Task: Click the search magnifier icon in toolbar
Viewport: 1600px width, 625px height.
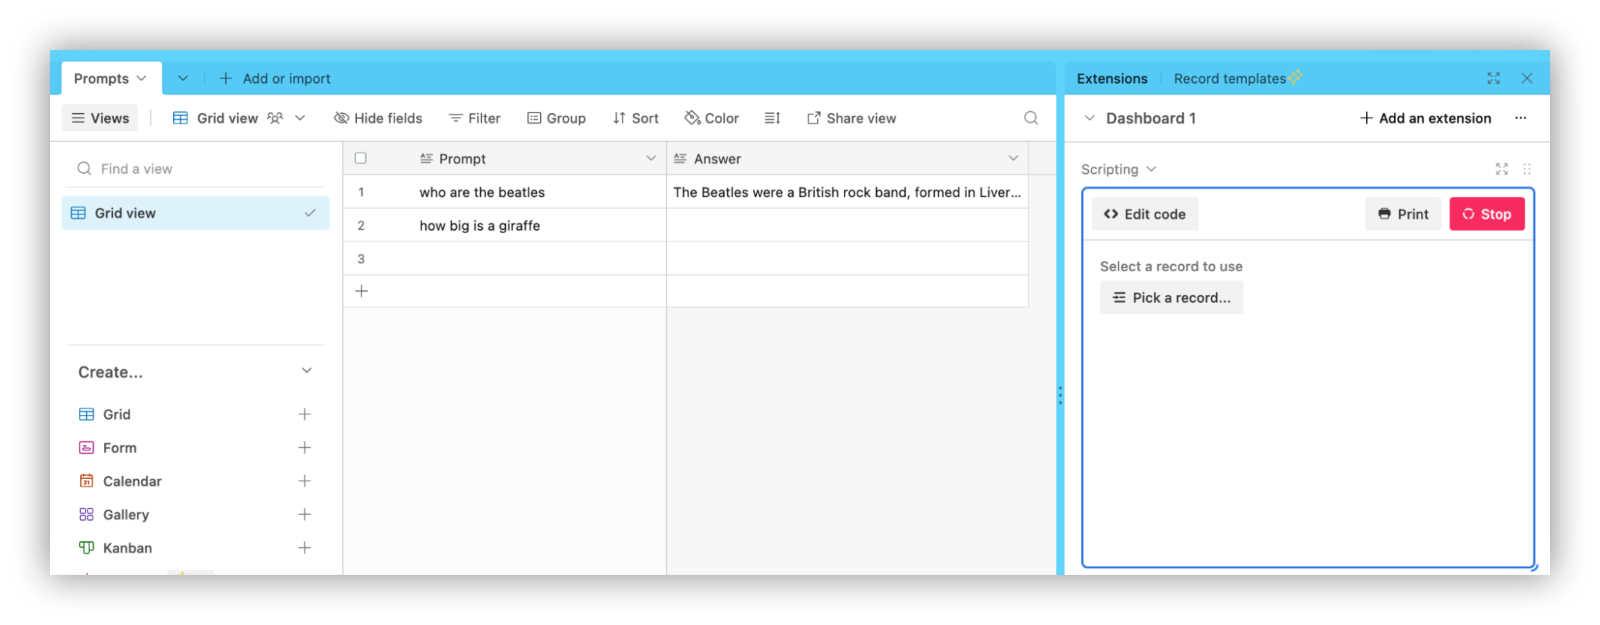Action: pyautogui.click(x=1031, y=118)
